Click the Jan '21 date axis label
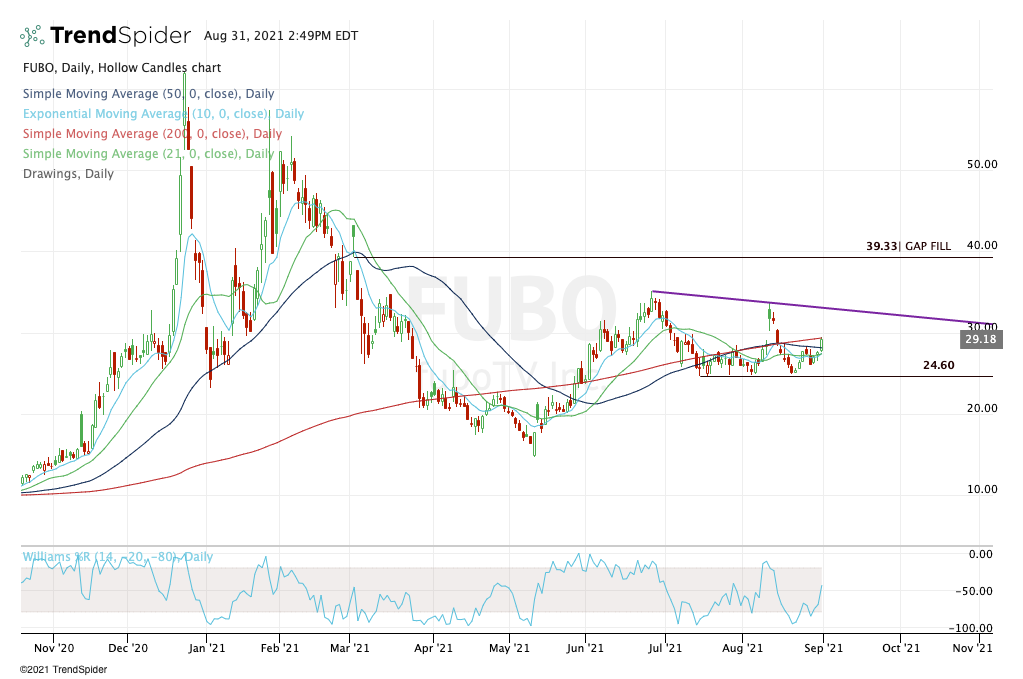The width and height of the screenshot is (1023, 679). [x=206, y=648]
